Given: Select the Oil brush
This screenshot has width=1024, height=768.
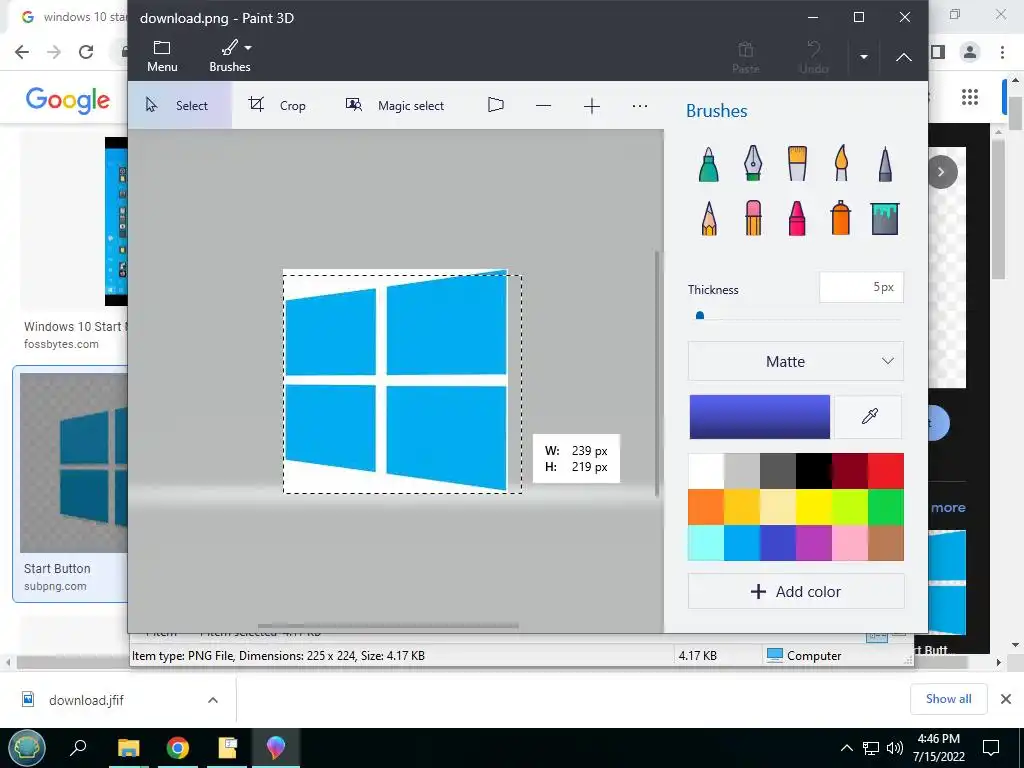Looking at the screenshot, I should tap(797, 163).
